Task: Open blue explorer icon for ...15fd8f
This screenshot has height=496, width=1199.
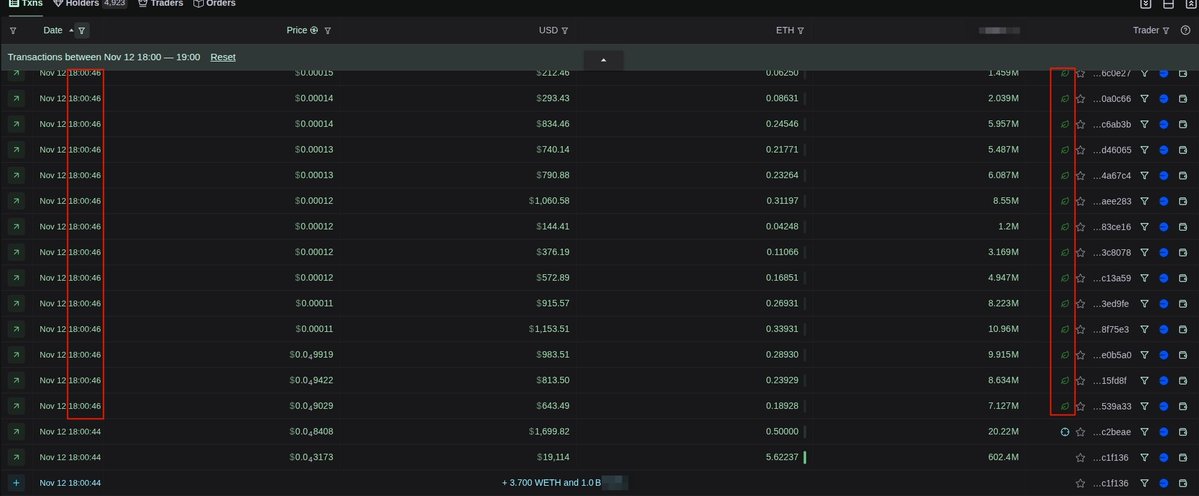Action: point(1164,381)
